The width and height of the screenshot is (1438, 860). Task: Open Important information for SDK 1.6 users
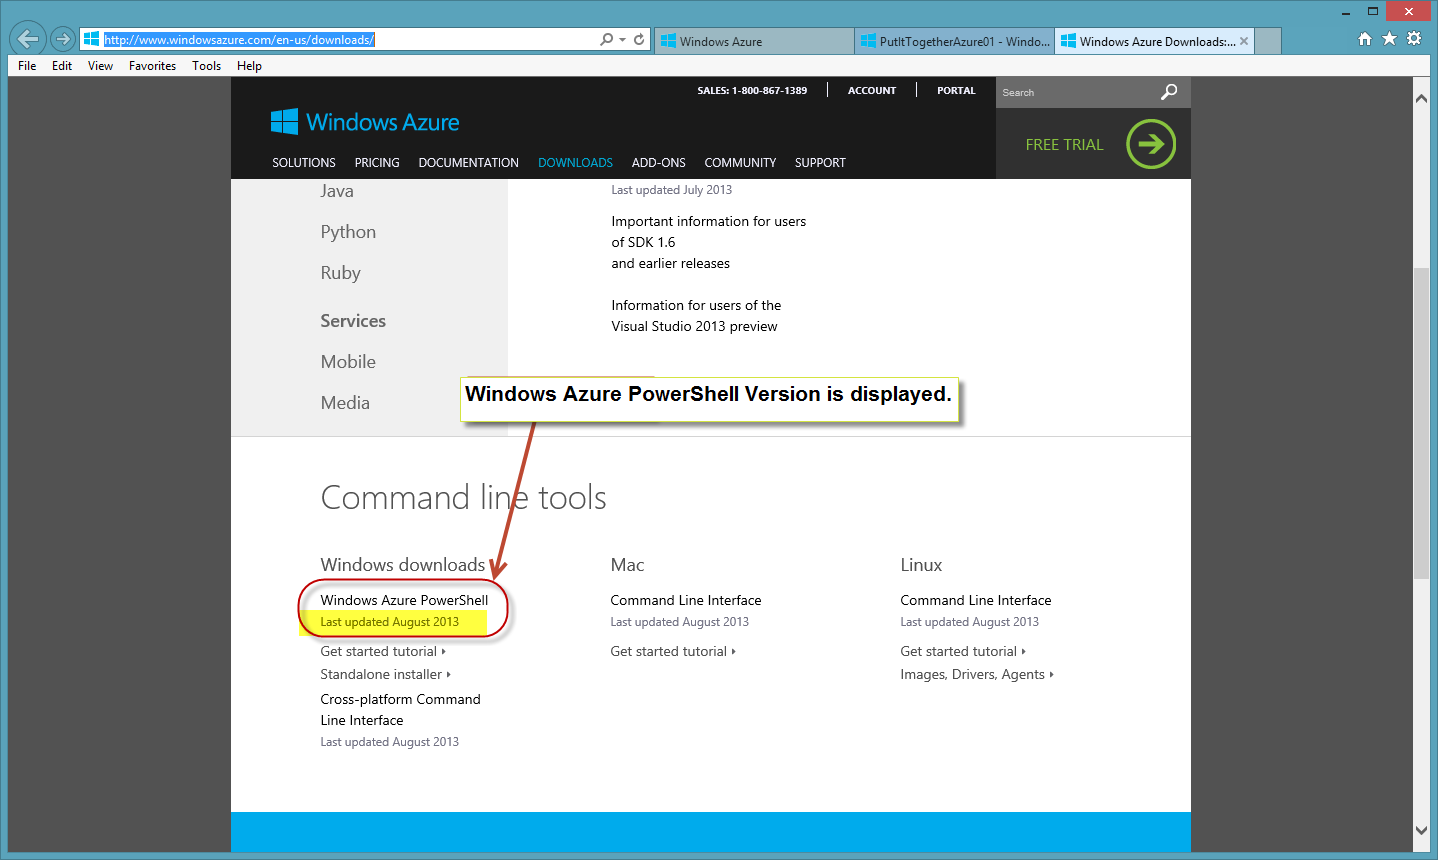709,242
